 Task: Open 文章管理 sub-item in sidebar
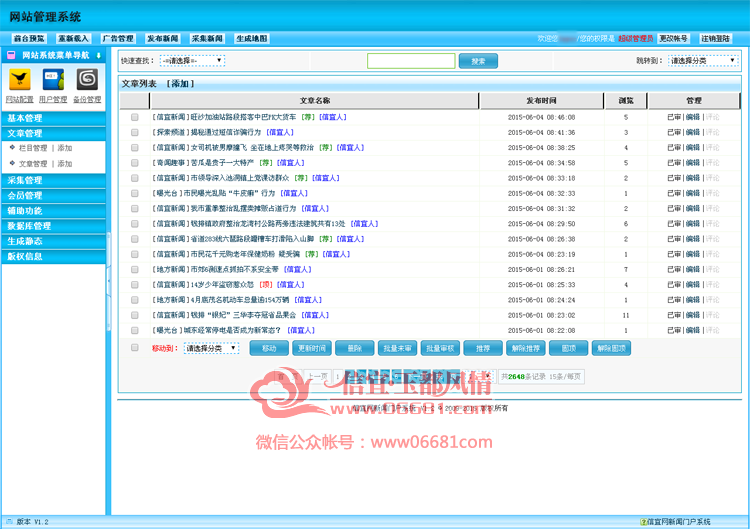(33, 164)
